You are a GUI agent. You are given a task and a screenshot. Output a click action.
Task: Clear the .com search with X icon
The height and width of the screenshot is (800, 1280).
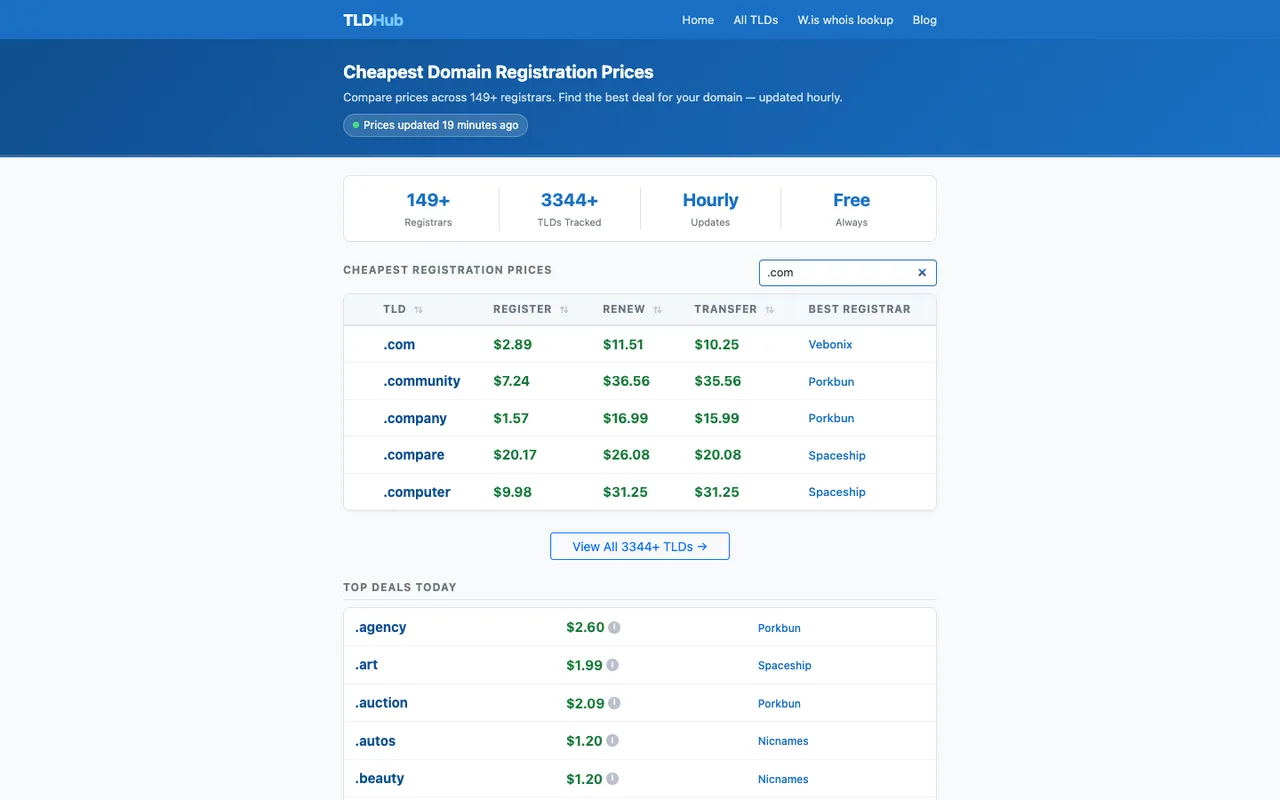coord(922,273)
